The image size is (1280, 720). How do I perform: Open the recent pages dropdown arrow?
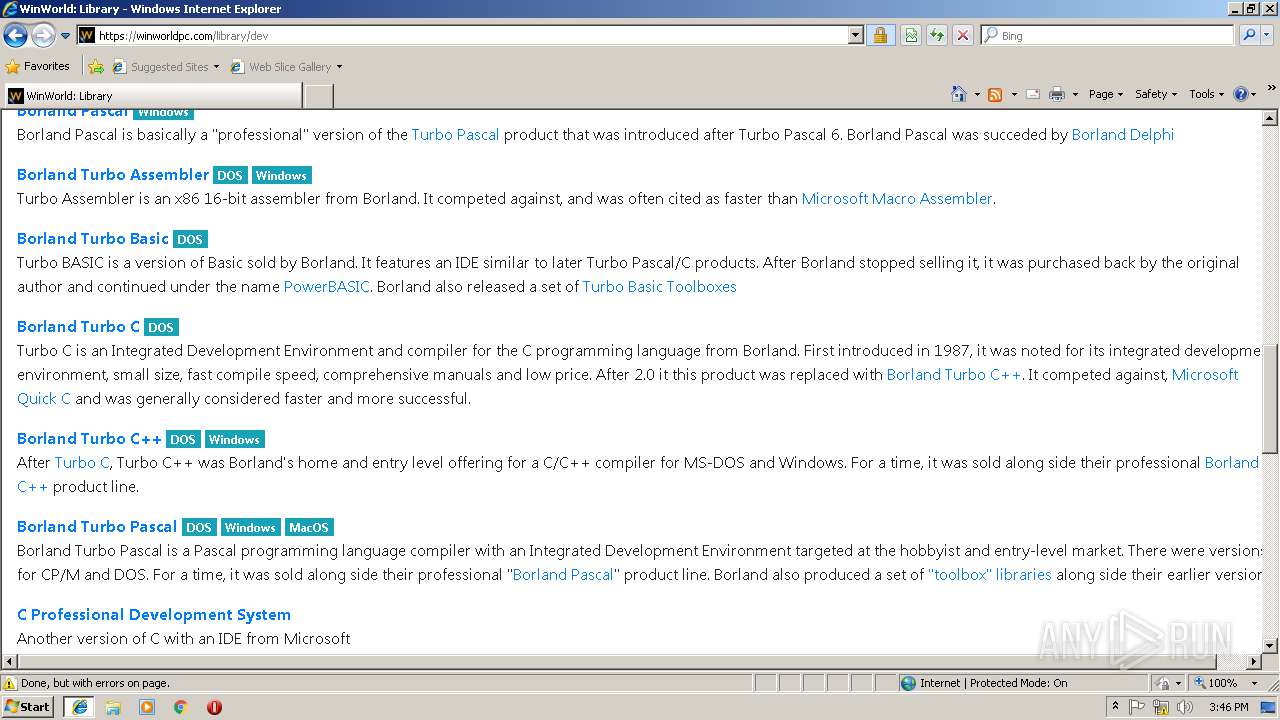(66, 36)
